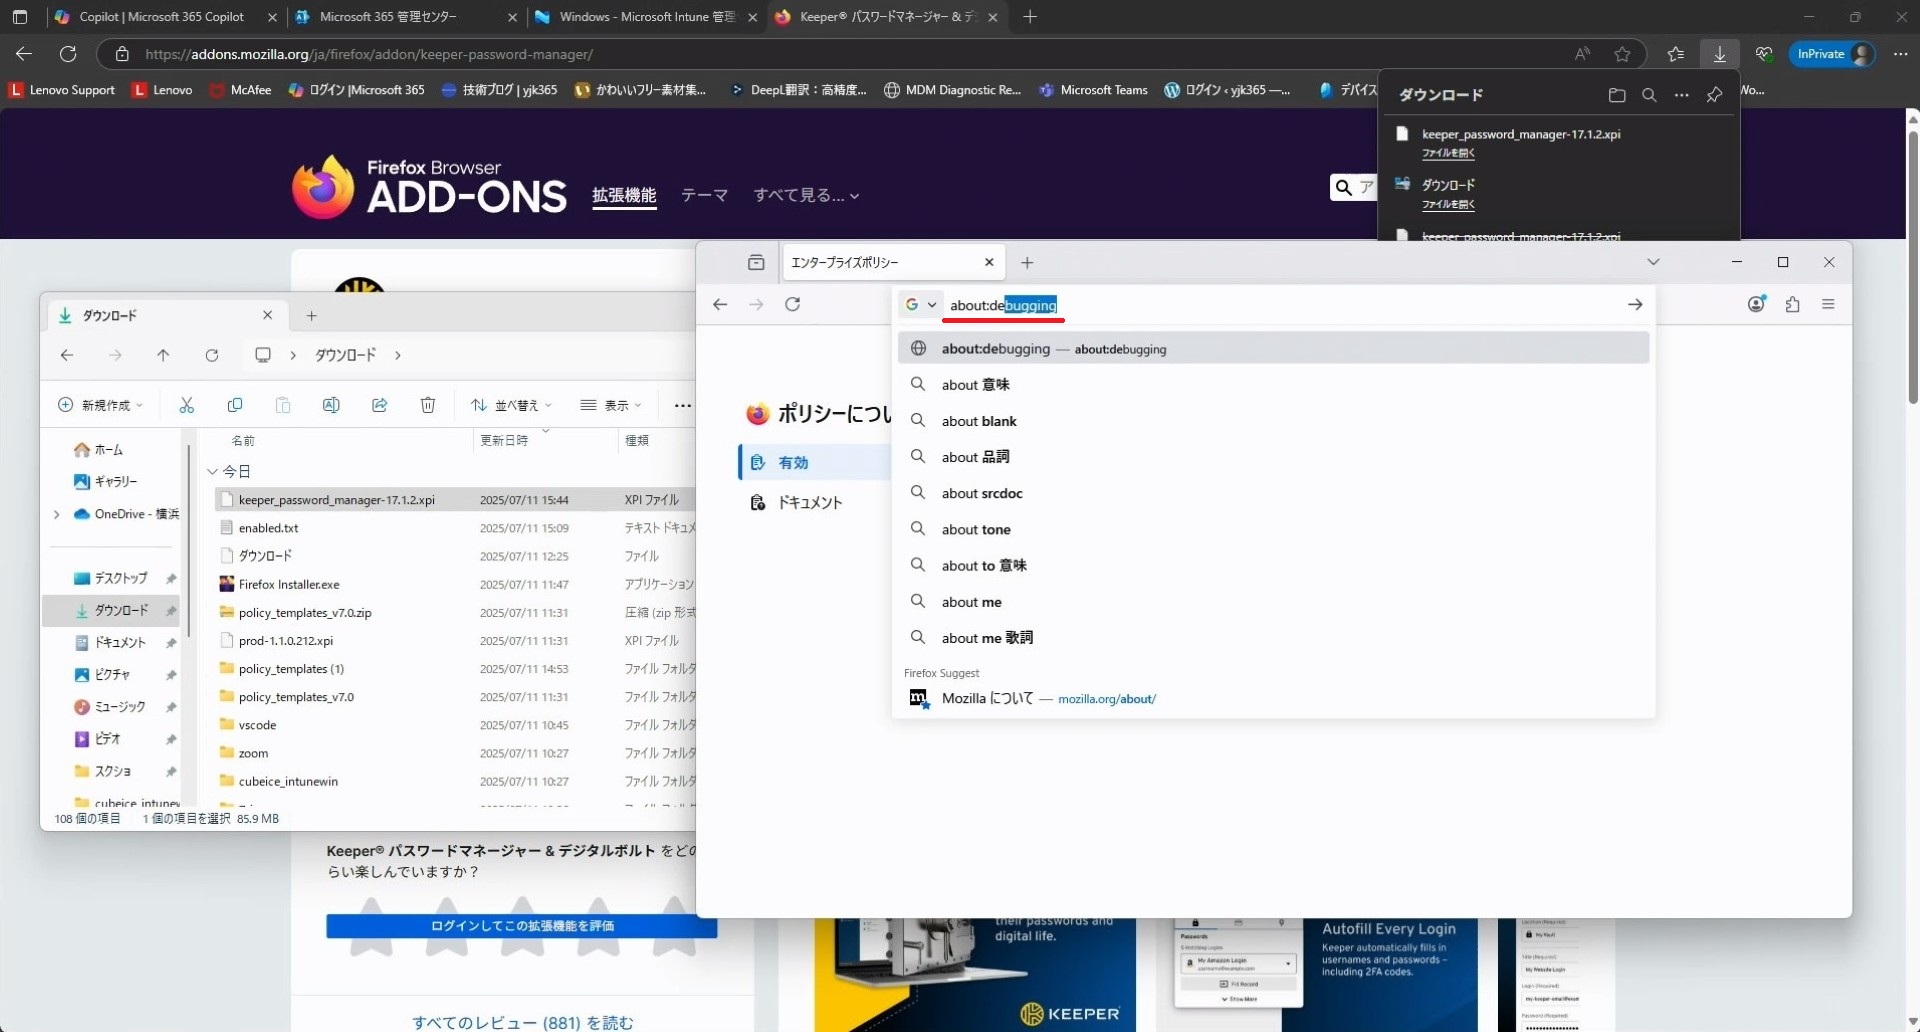Screen dimensions: 1920x1032
Task: Select the ドキュメント policy tab
Action: click(x=809, y=503)
